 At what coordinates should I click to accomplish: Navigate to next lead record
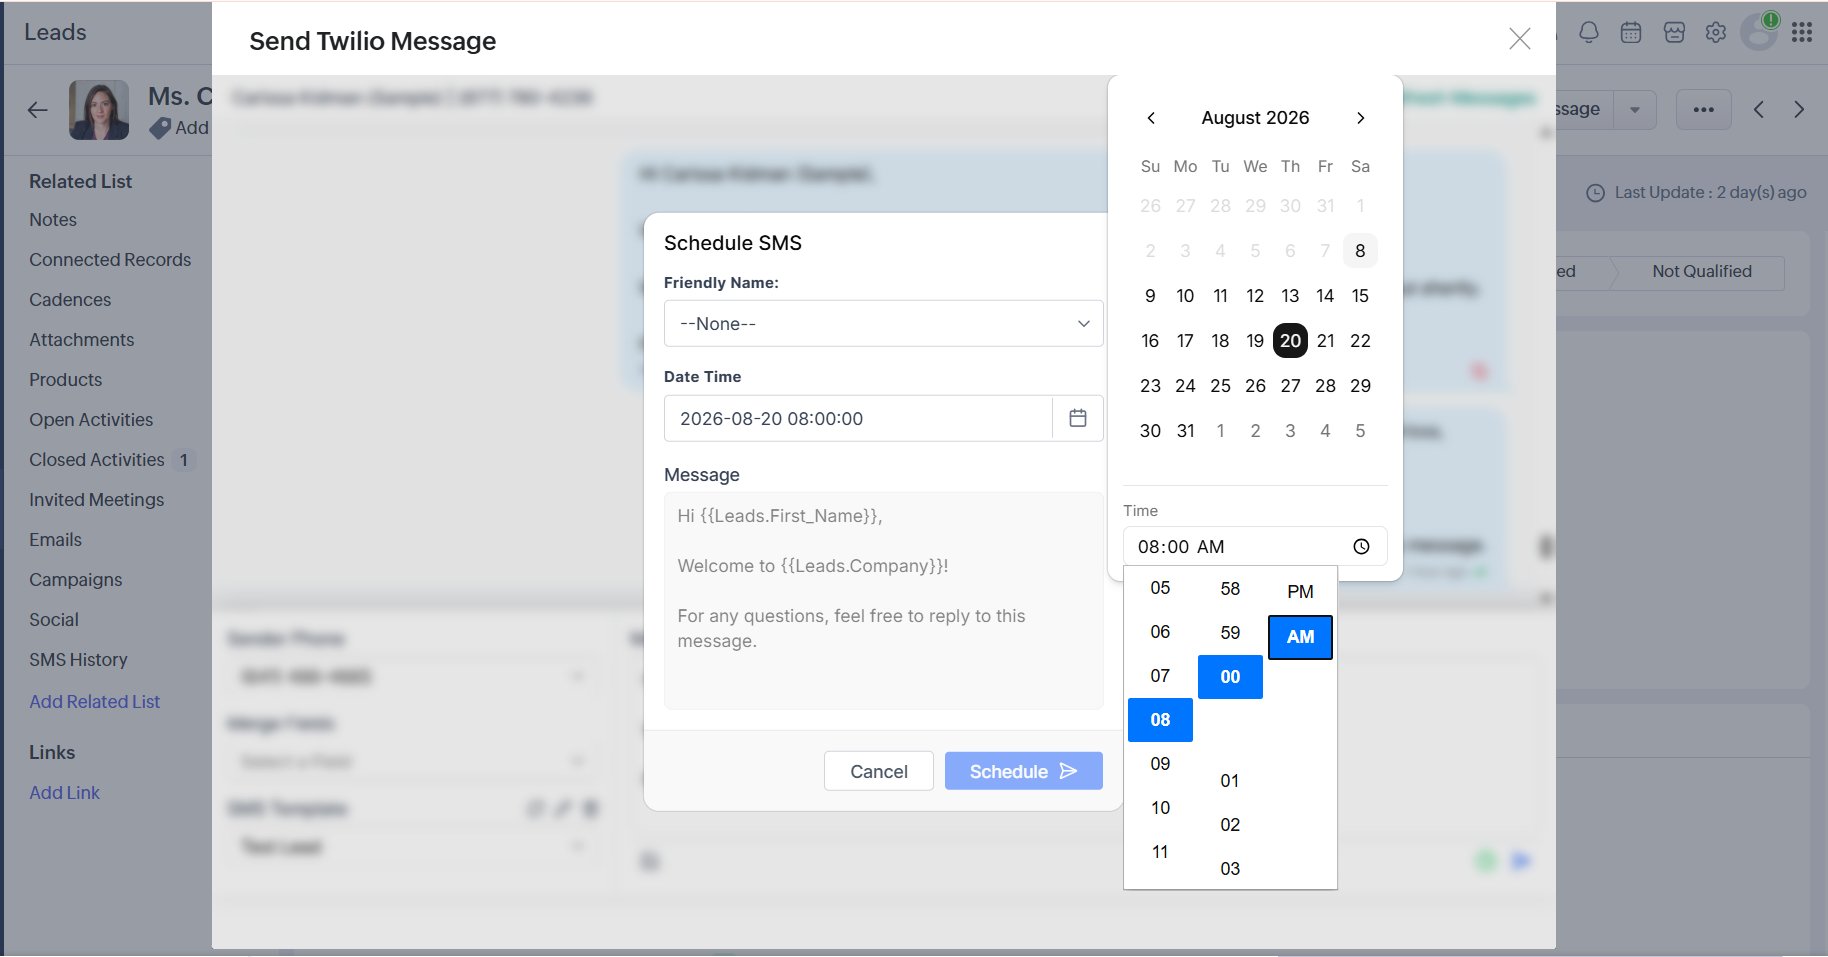pyautogui.click(x=1799, y=110)
